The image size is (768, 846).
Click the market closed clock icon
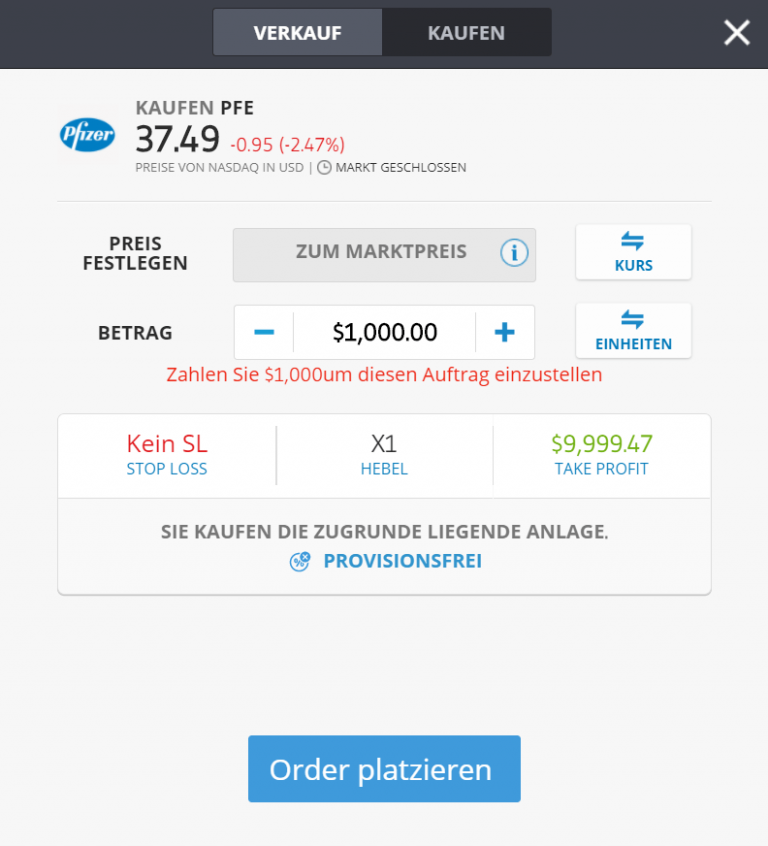tap(324, 168)
